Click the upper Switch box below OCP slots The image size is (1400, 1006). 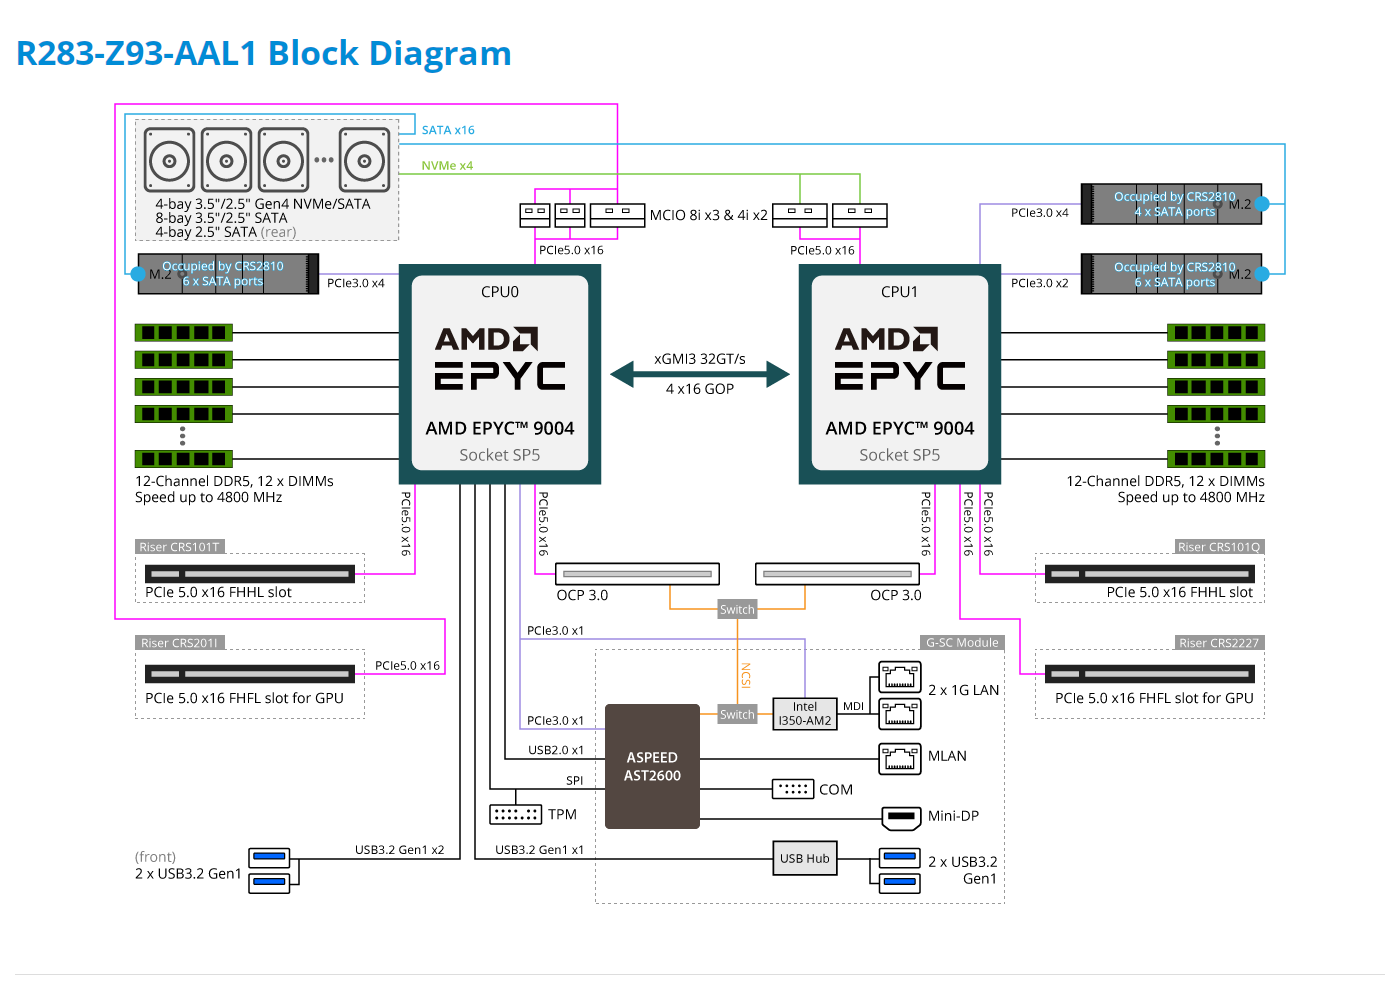click(x=737, y=609)
